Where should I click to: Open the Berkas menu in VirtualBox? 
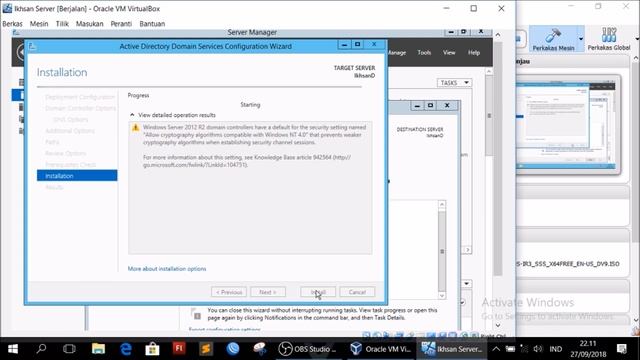click(12, 24)
